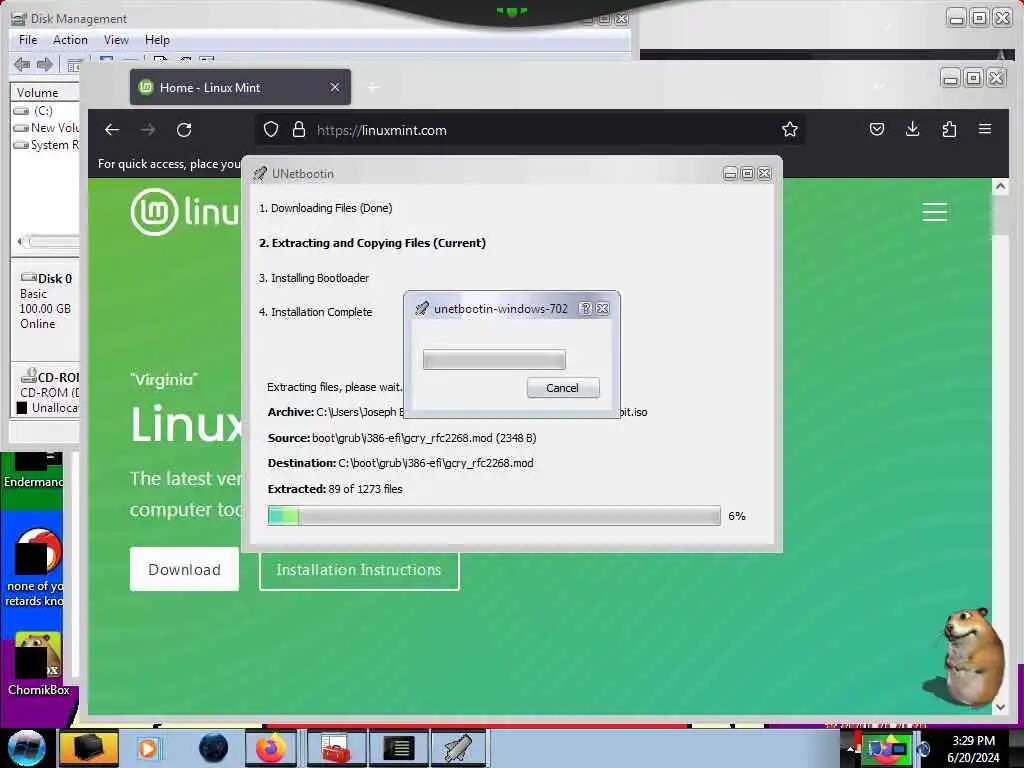Open a new Firefox tab
Image resolution: width=1024 pixels, height=768 pixels.
click(x=373, y=87)
